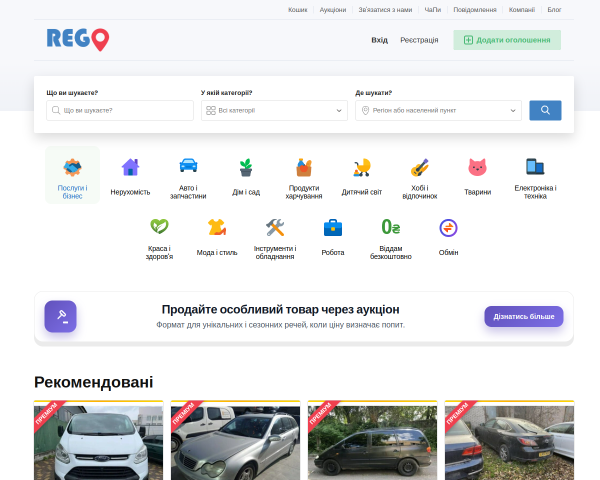Focus the Що ви шукаєте search field
This screenshot has width=600, height=480.
pos(120,110)
